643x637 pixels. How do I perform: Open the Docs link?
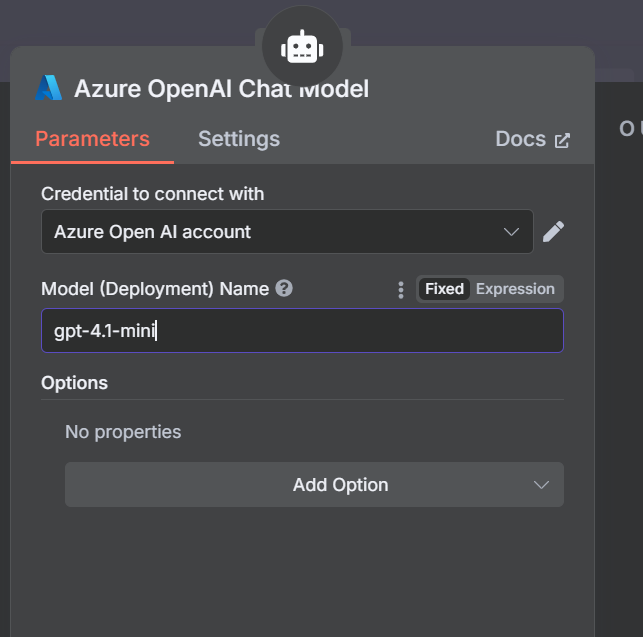click(x=520, y=139)
